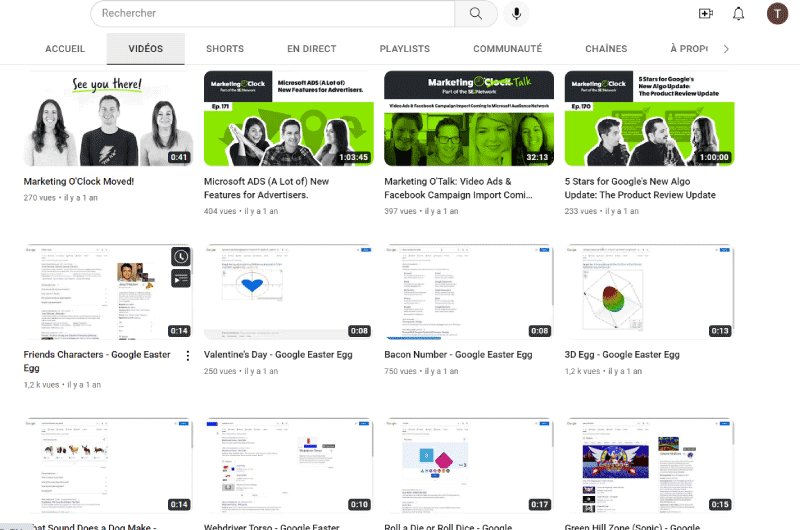Open Microsoft ADS New Features video title
800x530 pixels.
266,188
